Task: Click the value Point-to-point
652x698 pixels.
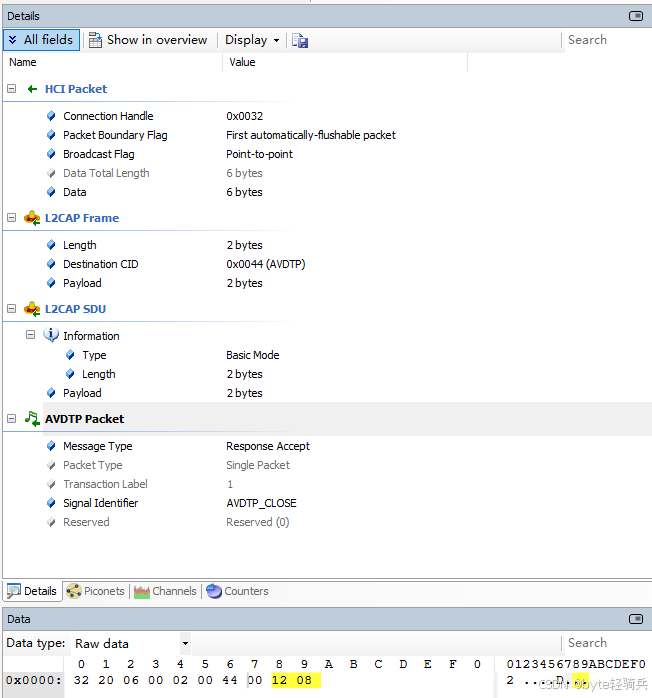Action: [x=259, y=154]
